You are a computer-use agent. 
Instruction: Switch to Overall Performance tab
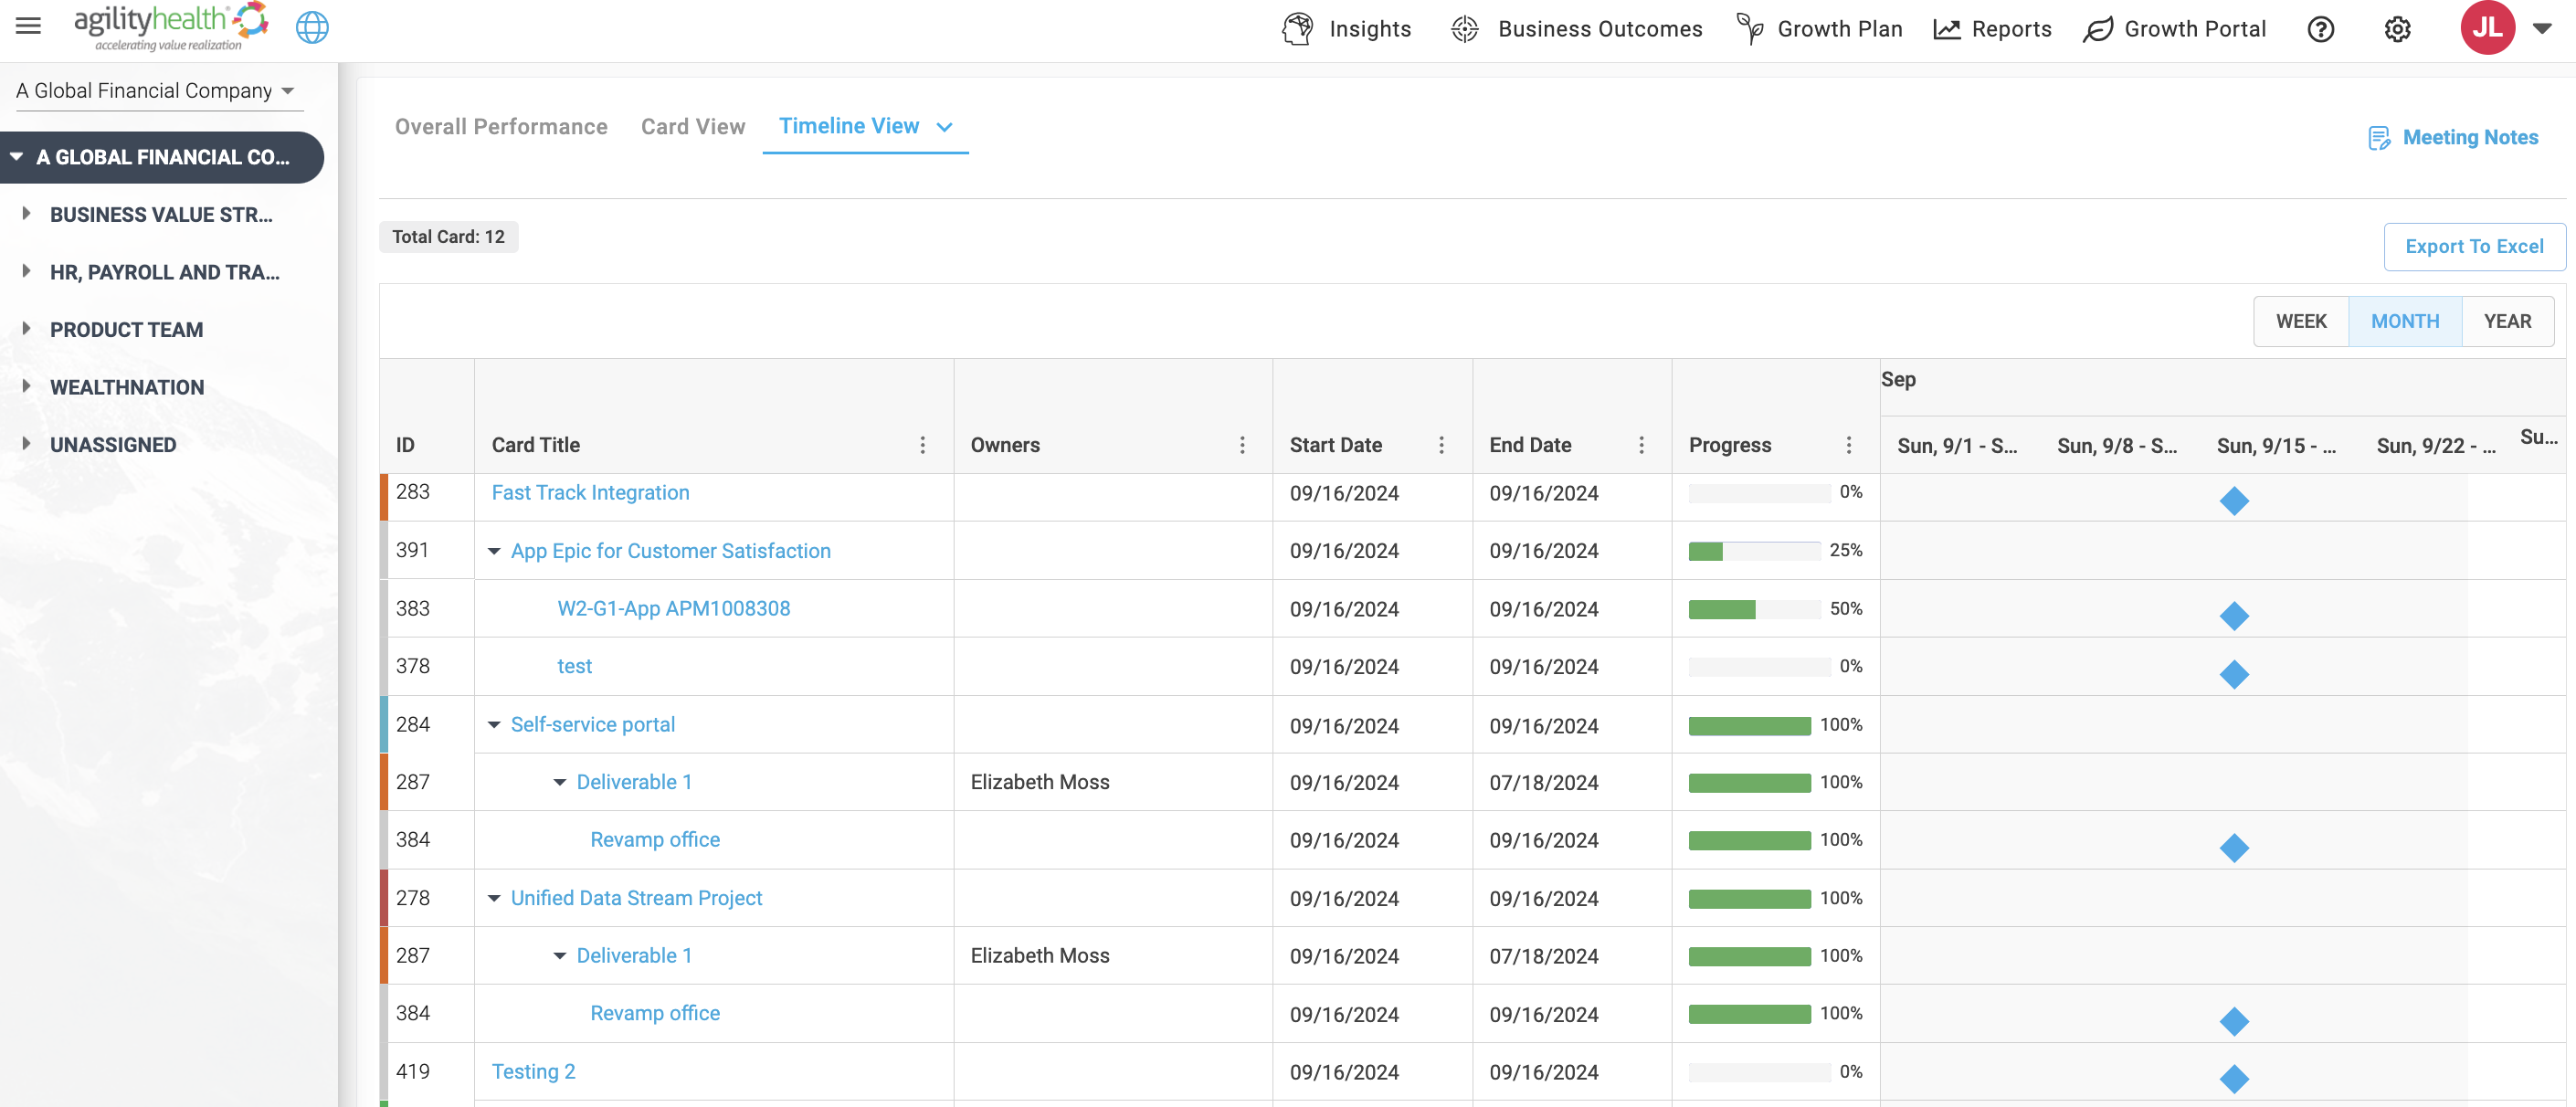click(x=501, y=127)
